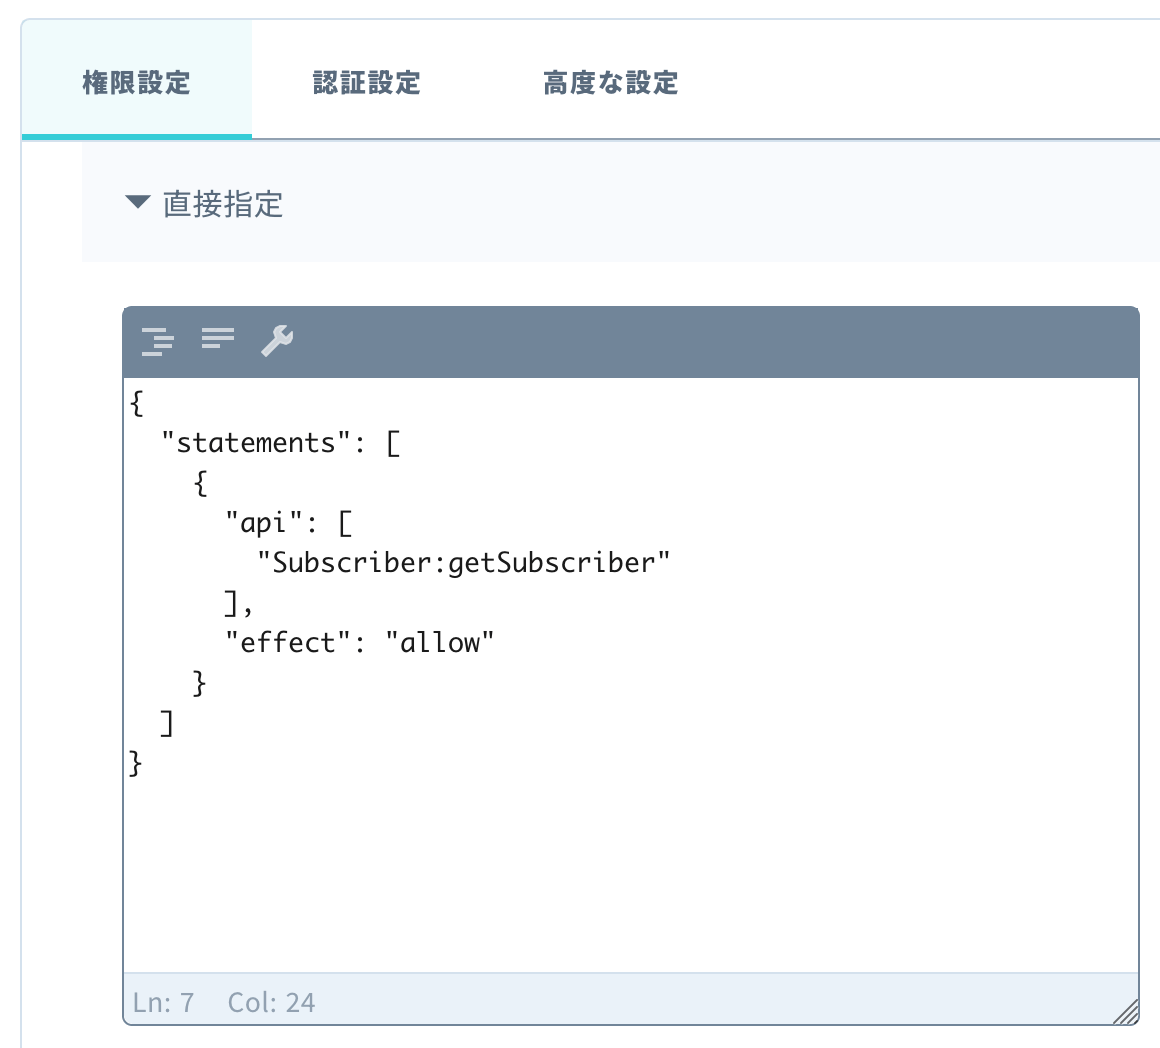
Task: Click the JSON pretty-format icon in editor toolbar
Action: click(158, 340)
